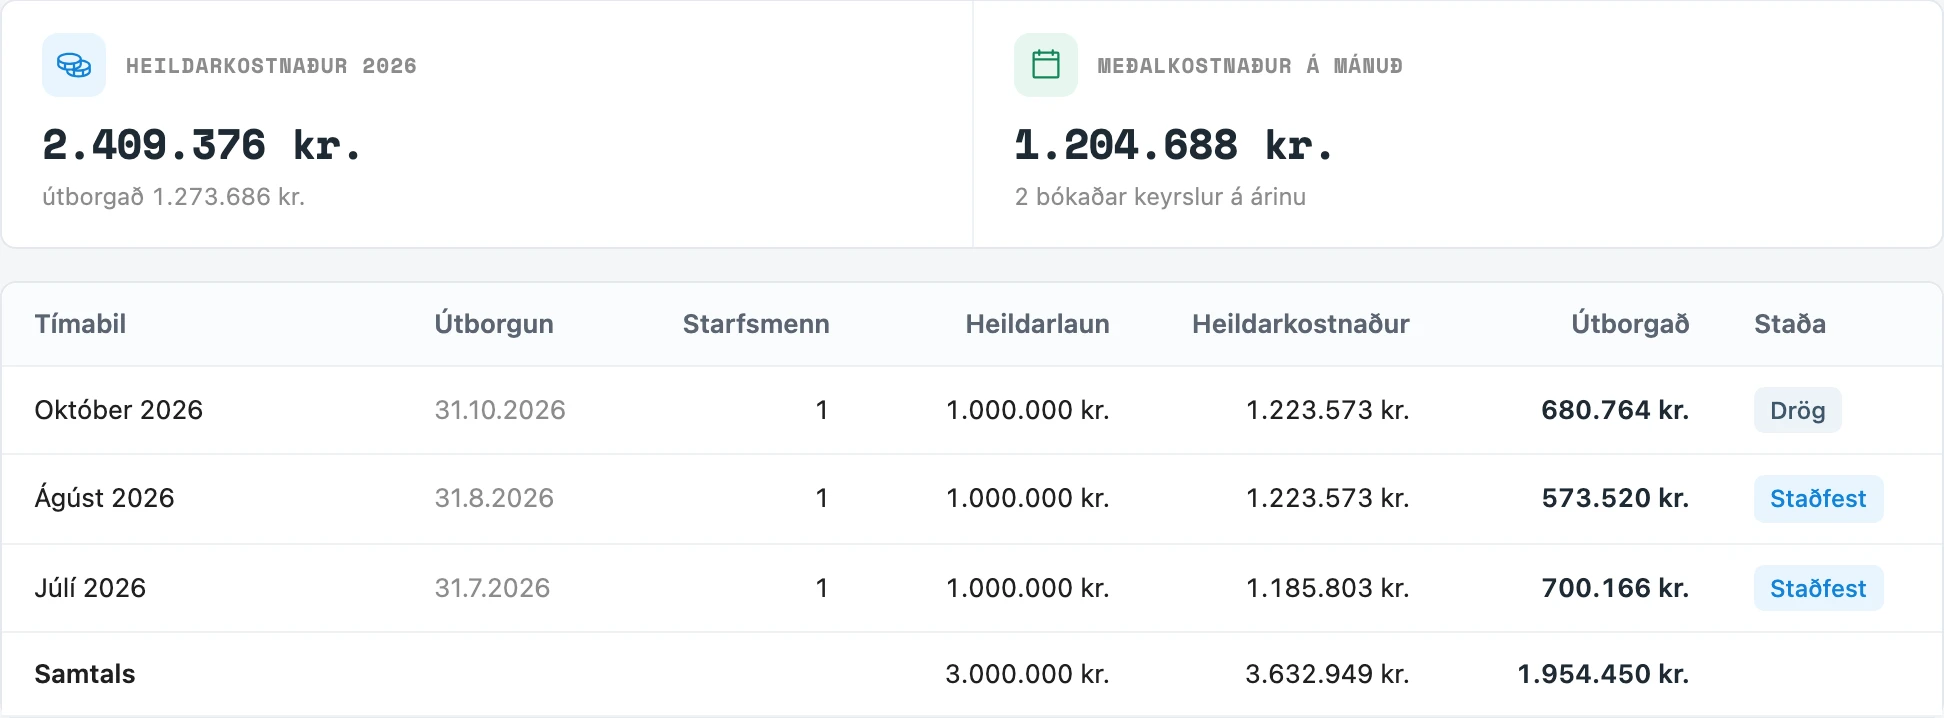Click the Starfsmenn column header
Image resolution: width=1944 pixels, height=718 pixels.
[756, 324]
